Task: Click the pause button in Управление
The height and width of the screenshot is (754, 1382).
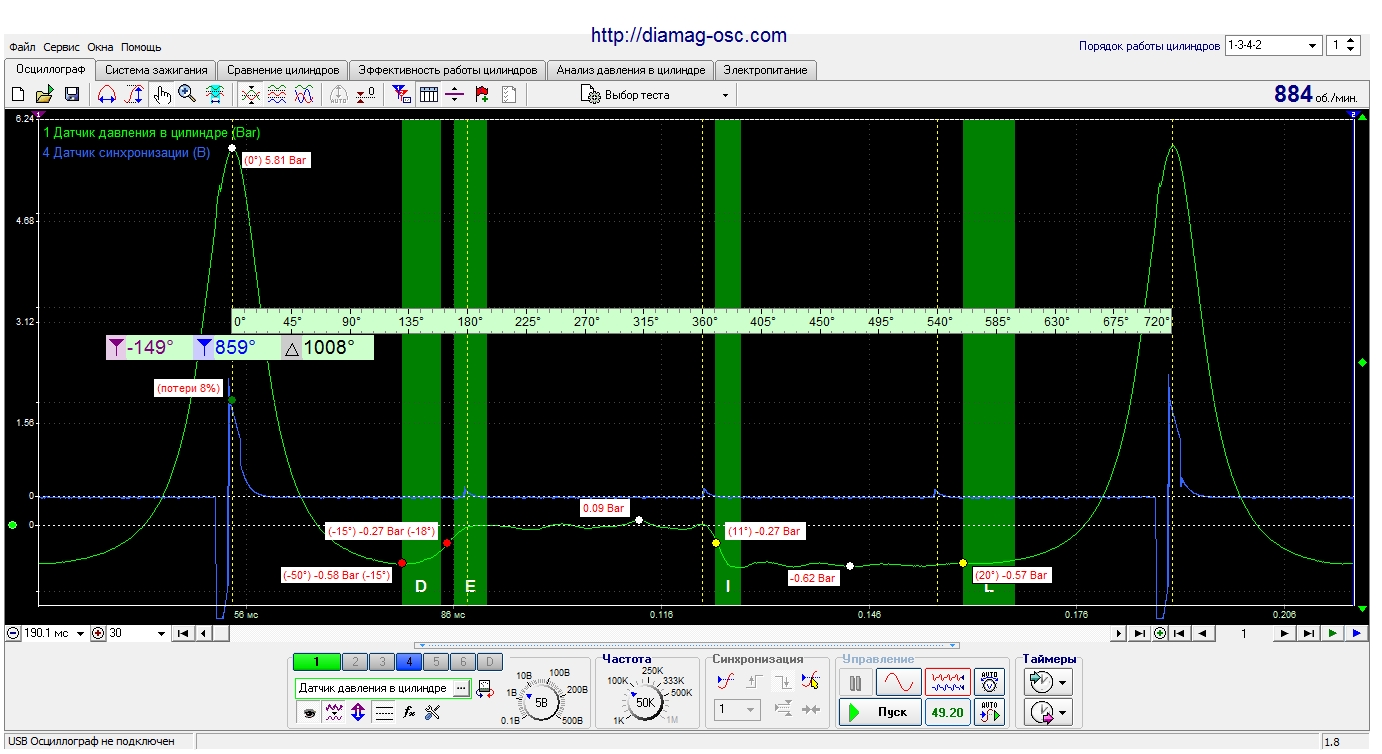Action: [x=855, y=682]
